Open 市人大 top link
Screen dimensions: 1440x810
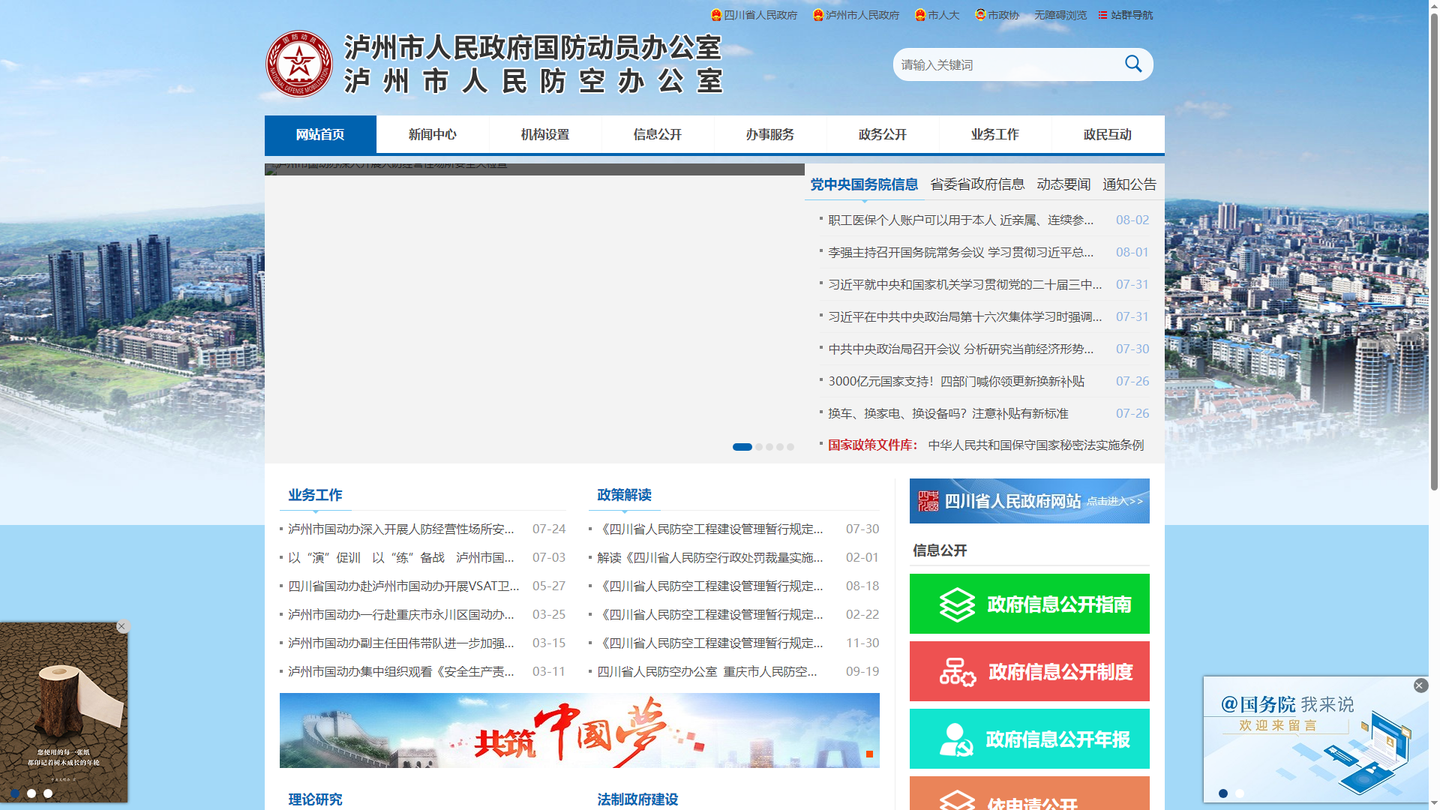tap(937, 15)
